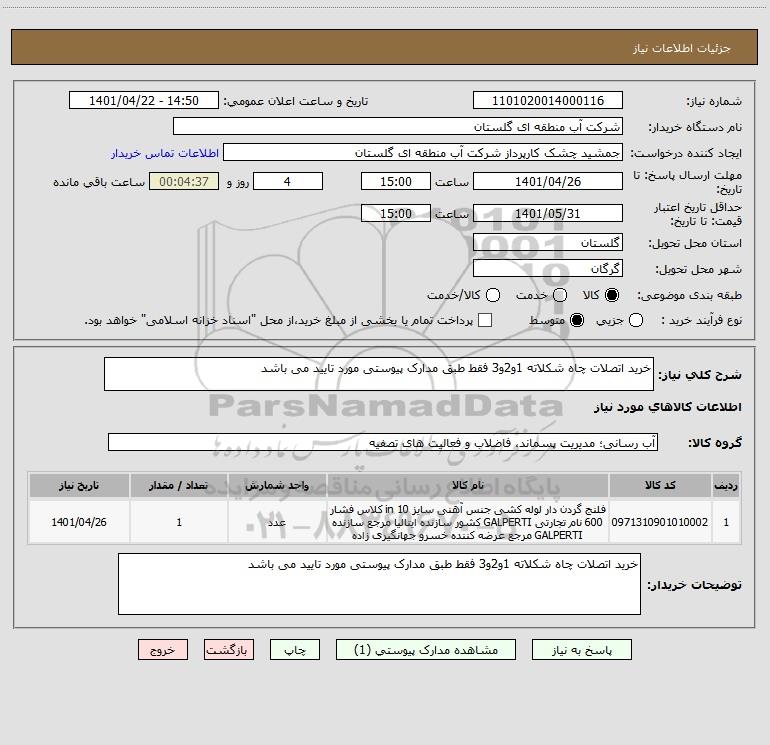Click the GALPERTI flange item name cell
The width and height of the screenshot is (770, 745).
[468, 522]
